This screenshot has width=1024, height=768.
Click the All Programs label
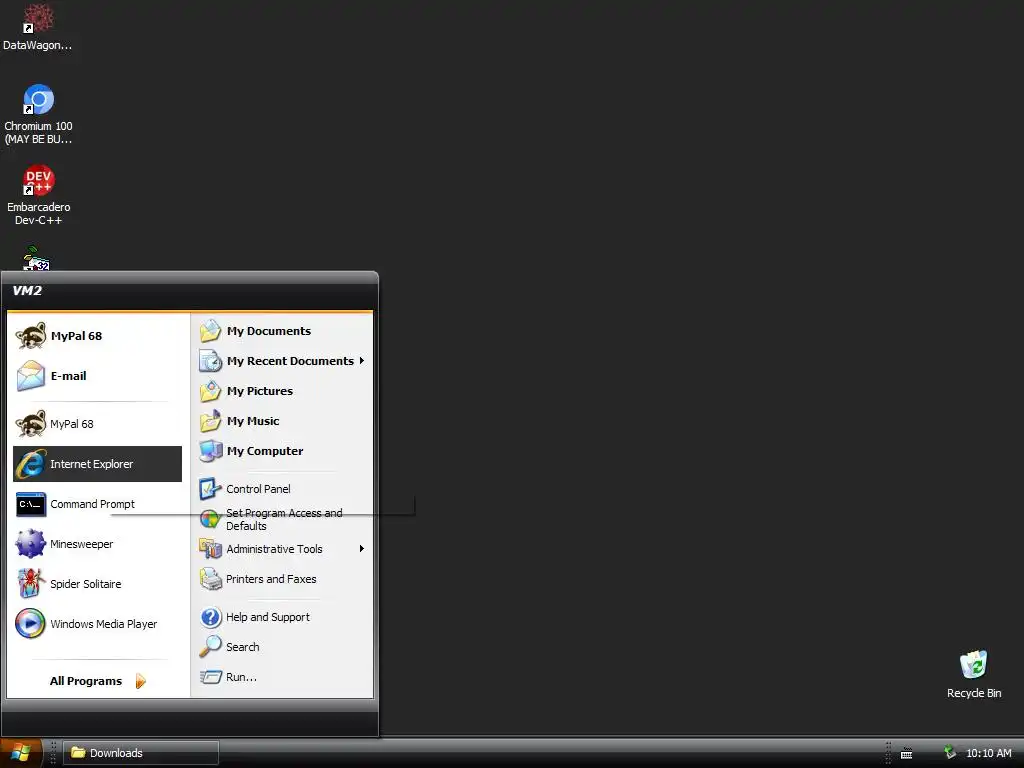[86, 681]
